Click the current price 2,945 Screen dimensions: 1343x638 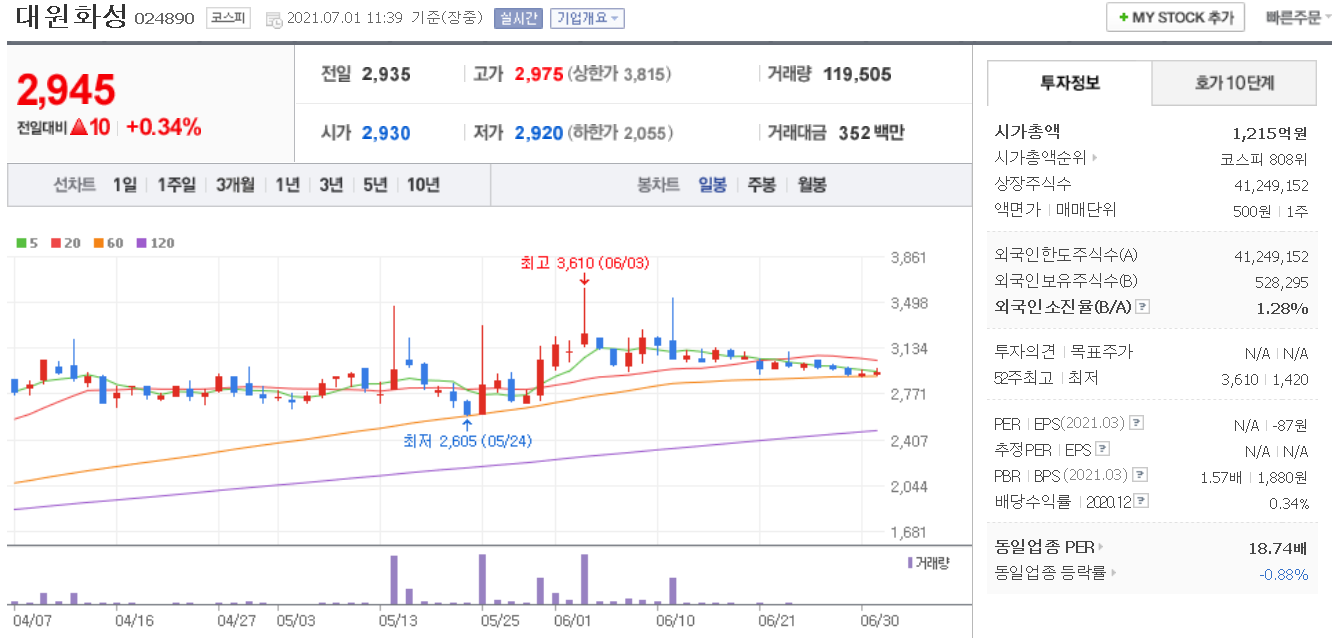(x=66, y=91)
